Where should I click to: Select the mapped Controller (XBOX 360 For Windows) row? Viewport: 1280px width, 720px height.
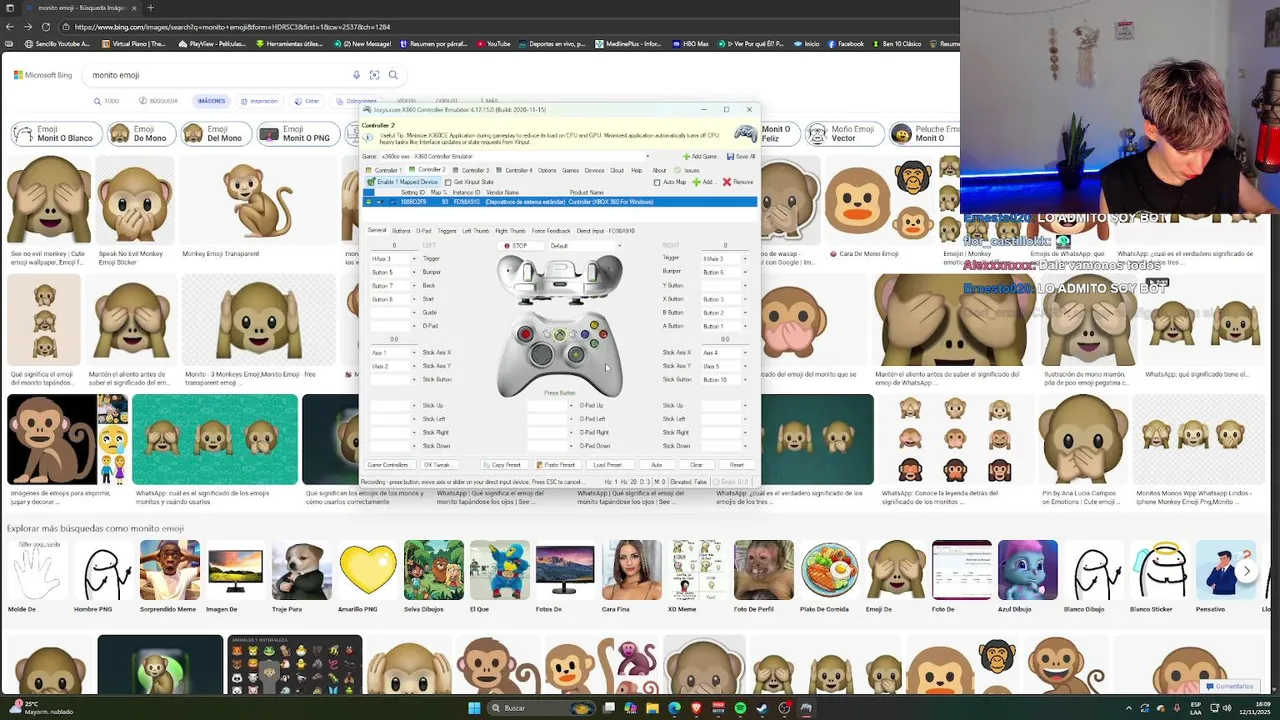(560, 202)
